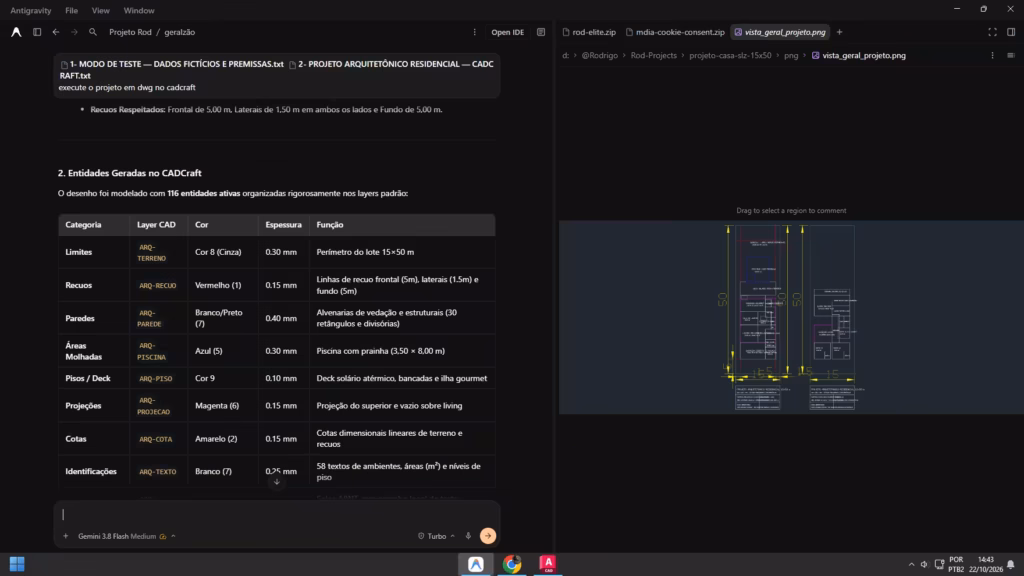Open the network icon in the tray

click(939, 564)
